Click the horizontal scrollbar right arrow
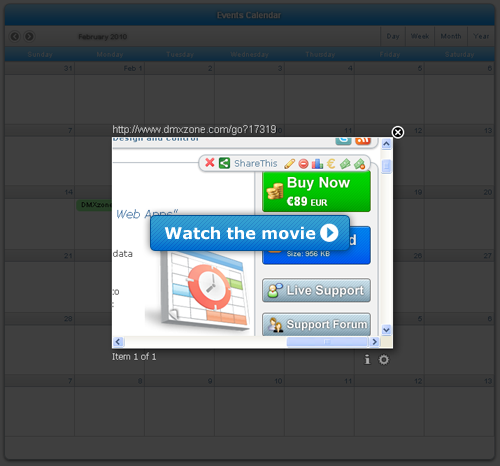The image size is (500, 466). 374,342
